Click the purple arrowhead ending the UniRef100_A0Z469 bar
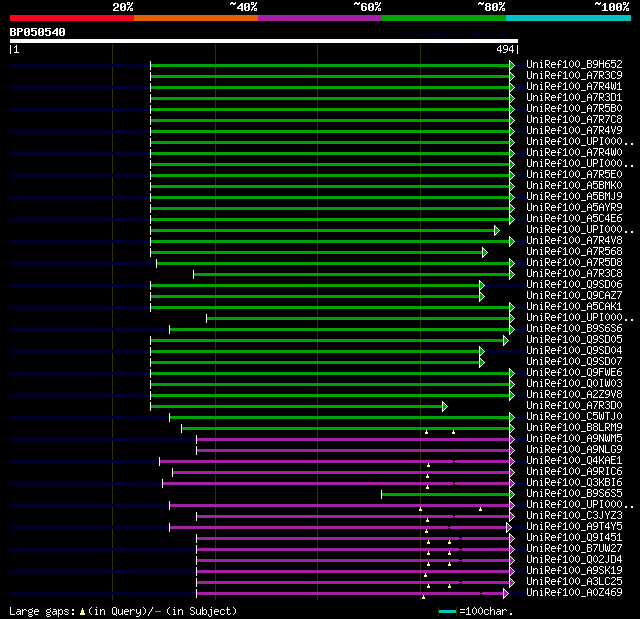This screenshot has height=619, width=640. point(506,593)
